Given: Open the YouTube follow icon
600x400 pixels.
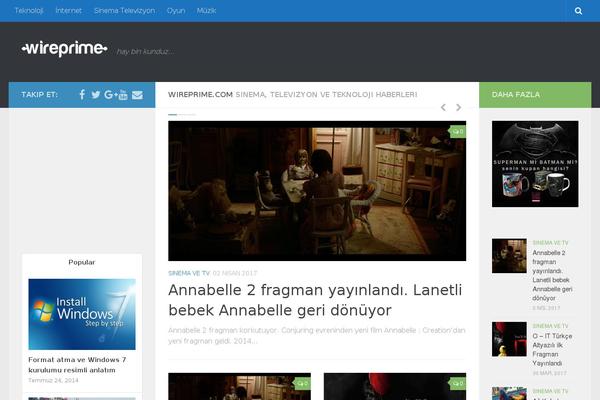Looking at the screenshot, I should pos(123,95).
